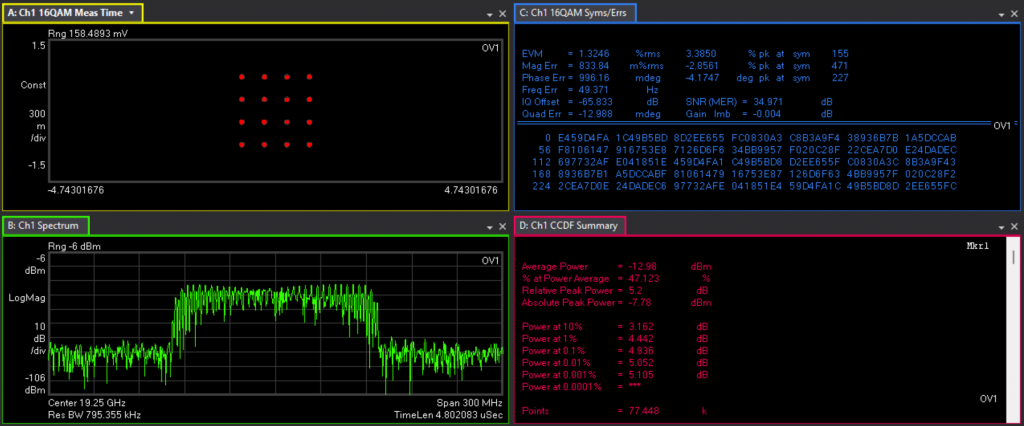Click the Center 19.25 GHz frequency label
This screenshot has width=1024, height=426.
[88, 401]
